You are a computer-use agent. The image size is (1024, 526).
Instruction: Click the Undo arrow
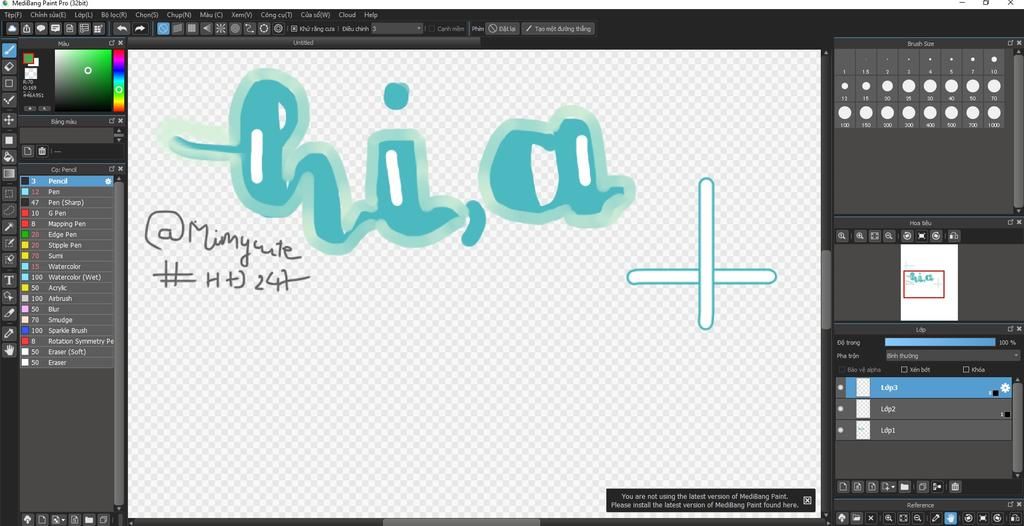coord(121,28)
